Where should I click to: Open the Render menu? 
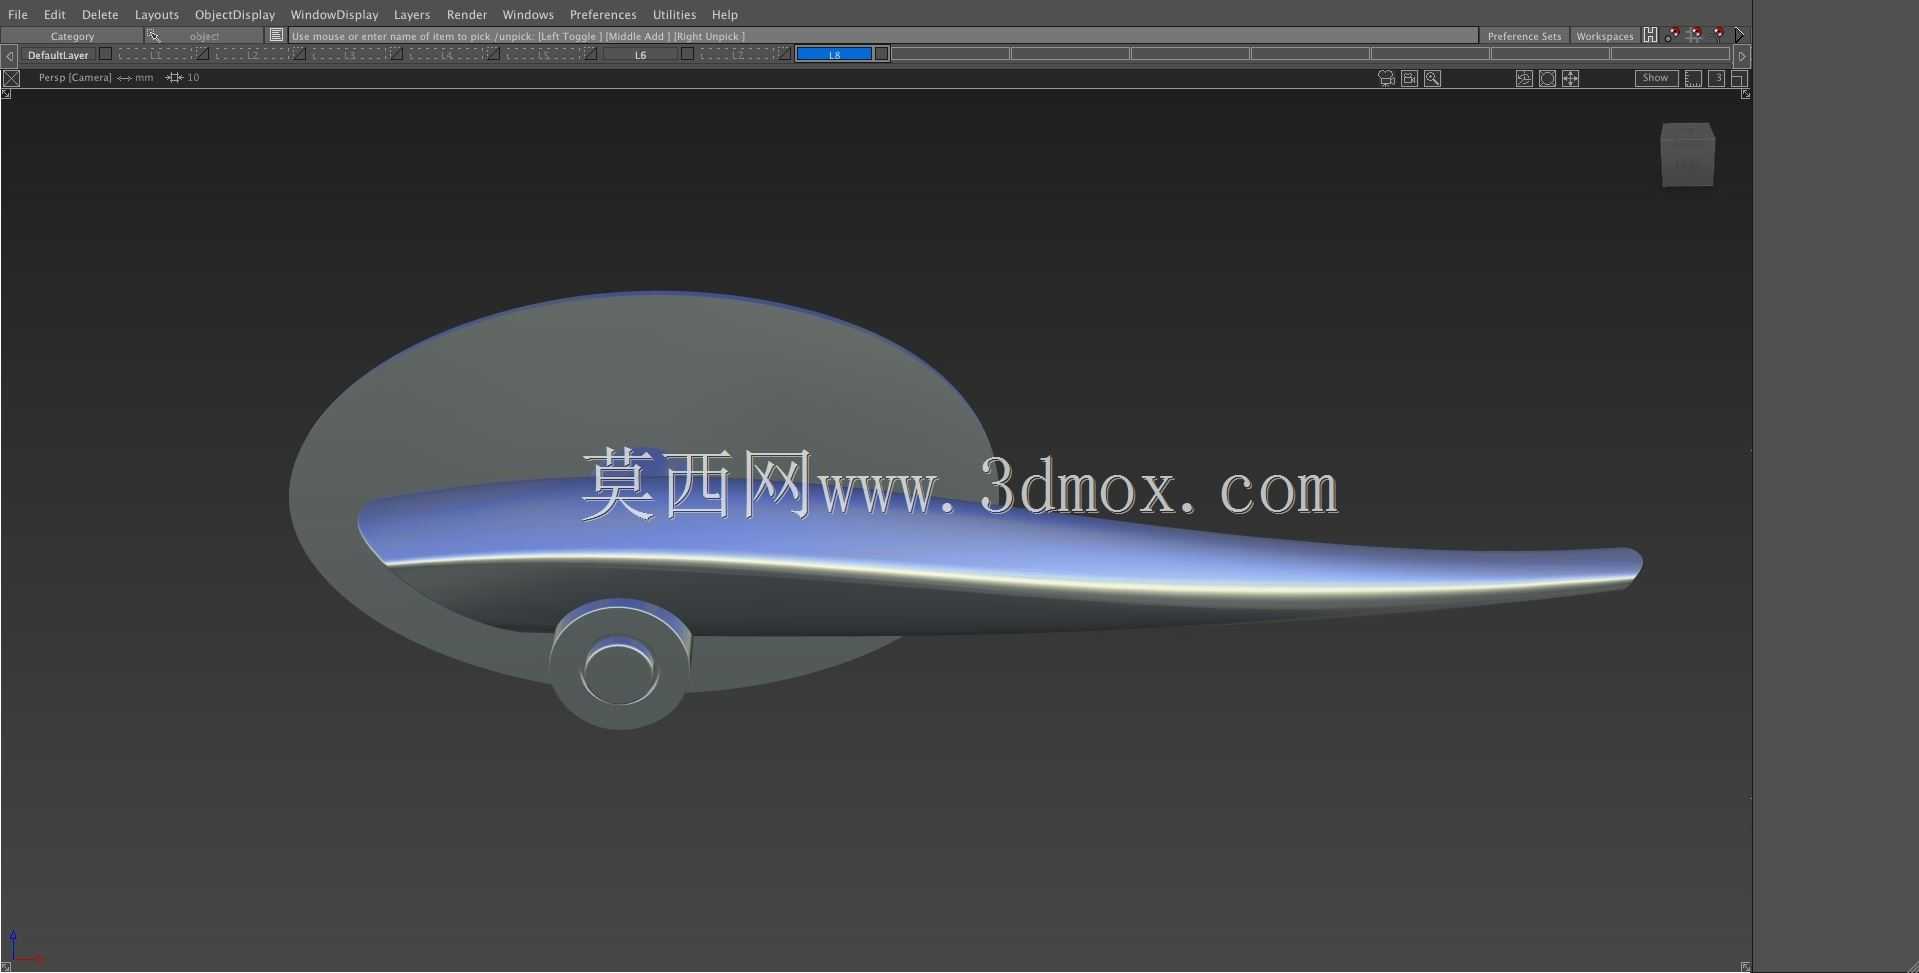(467, 14)
